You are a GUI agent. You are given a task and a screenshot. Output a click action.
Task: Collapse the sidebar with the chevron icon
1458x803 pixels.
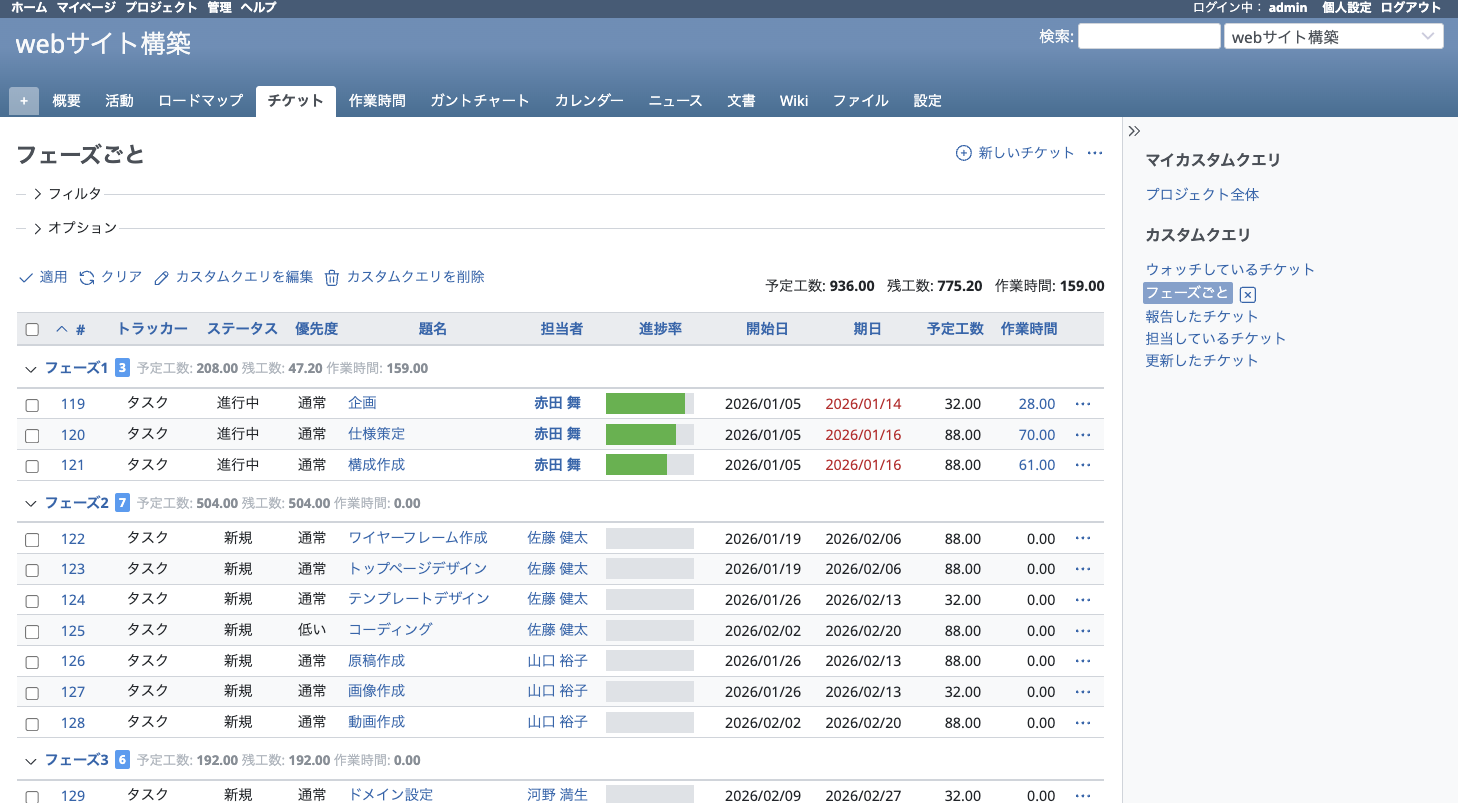click(x=1134, y=130)
